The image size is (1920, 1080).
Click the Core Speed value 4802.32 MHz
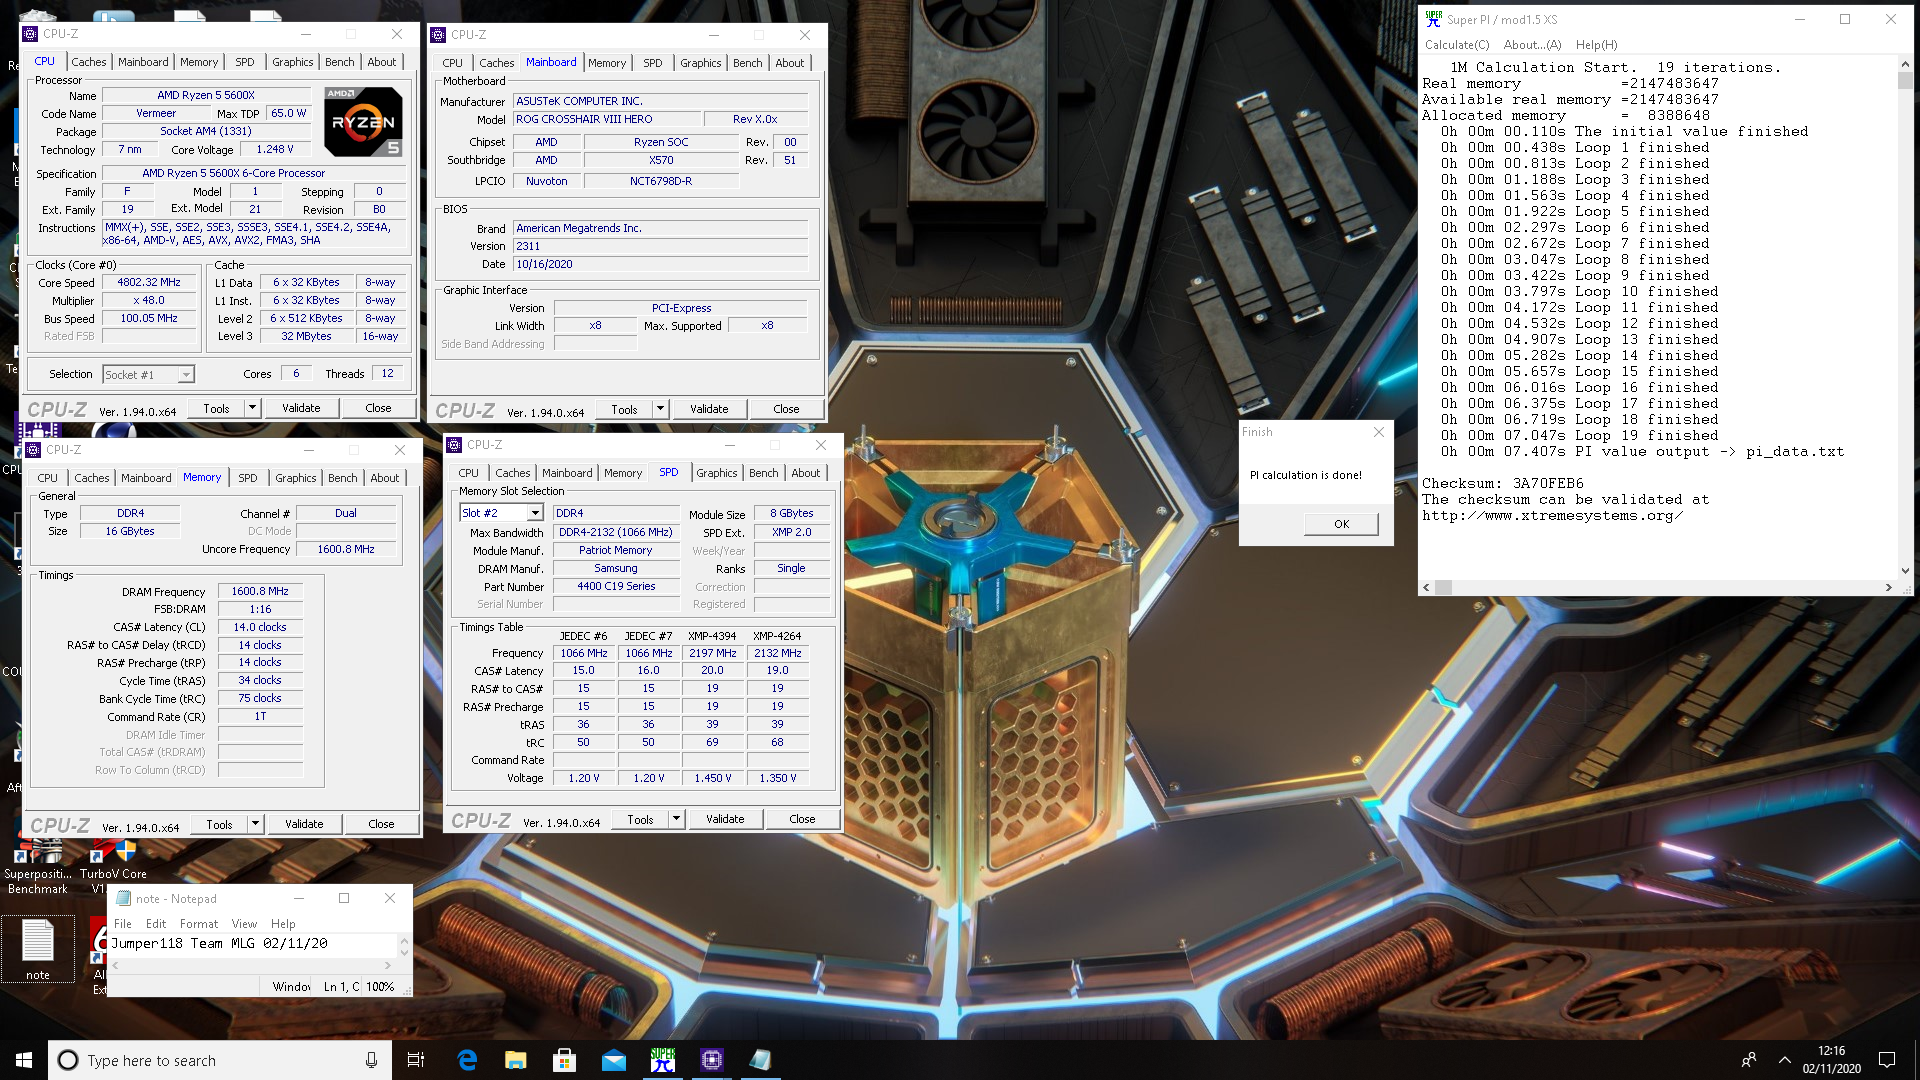149,283
